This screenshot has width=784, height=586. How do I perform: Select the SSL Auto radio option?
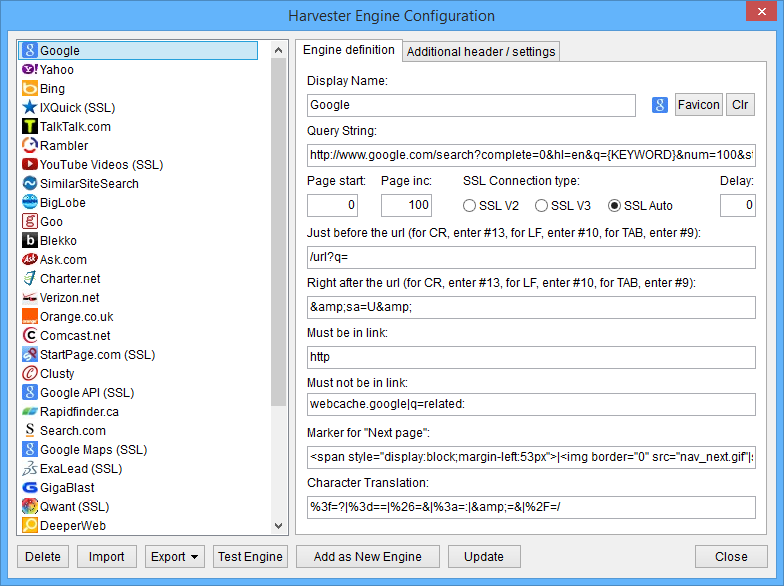point(615,206)
